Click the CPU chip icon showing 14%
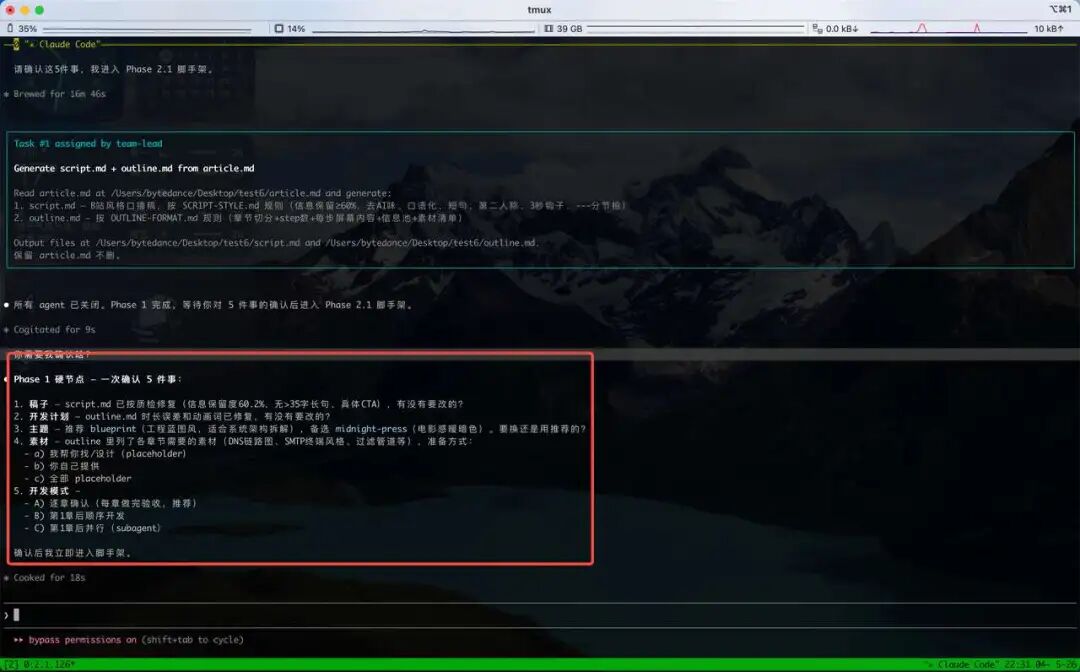Image resolution: width=1080 pixels, height=672 pixels. pyautogui.click(x=279, y=29)
